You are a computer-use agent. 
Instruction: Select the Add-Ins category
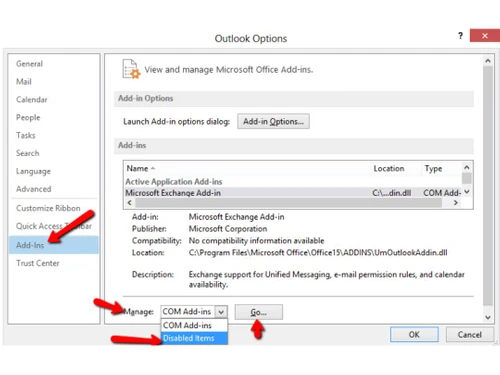(54, 245)
